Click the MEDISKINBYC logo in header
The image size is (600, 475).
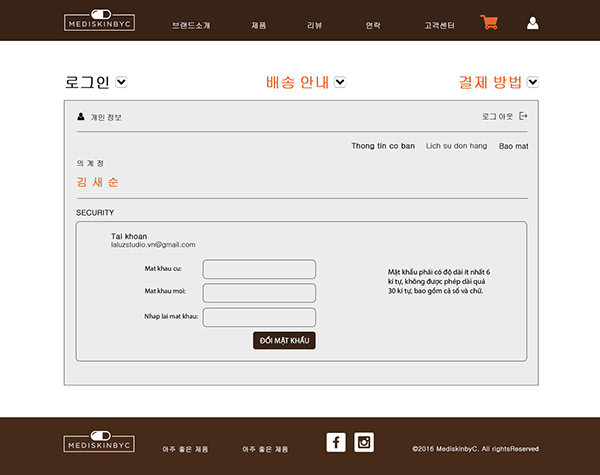point(99,22)
